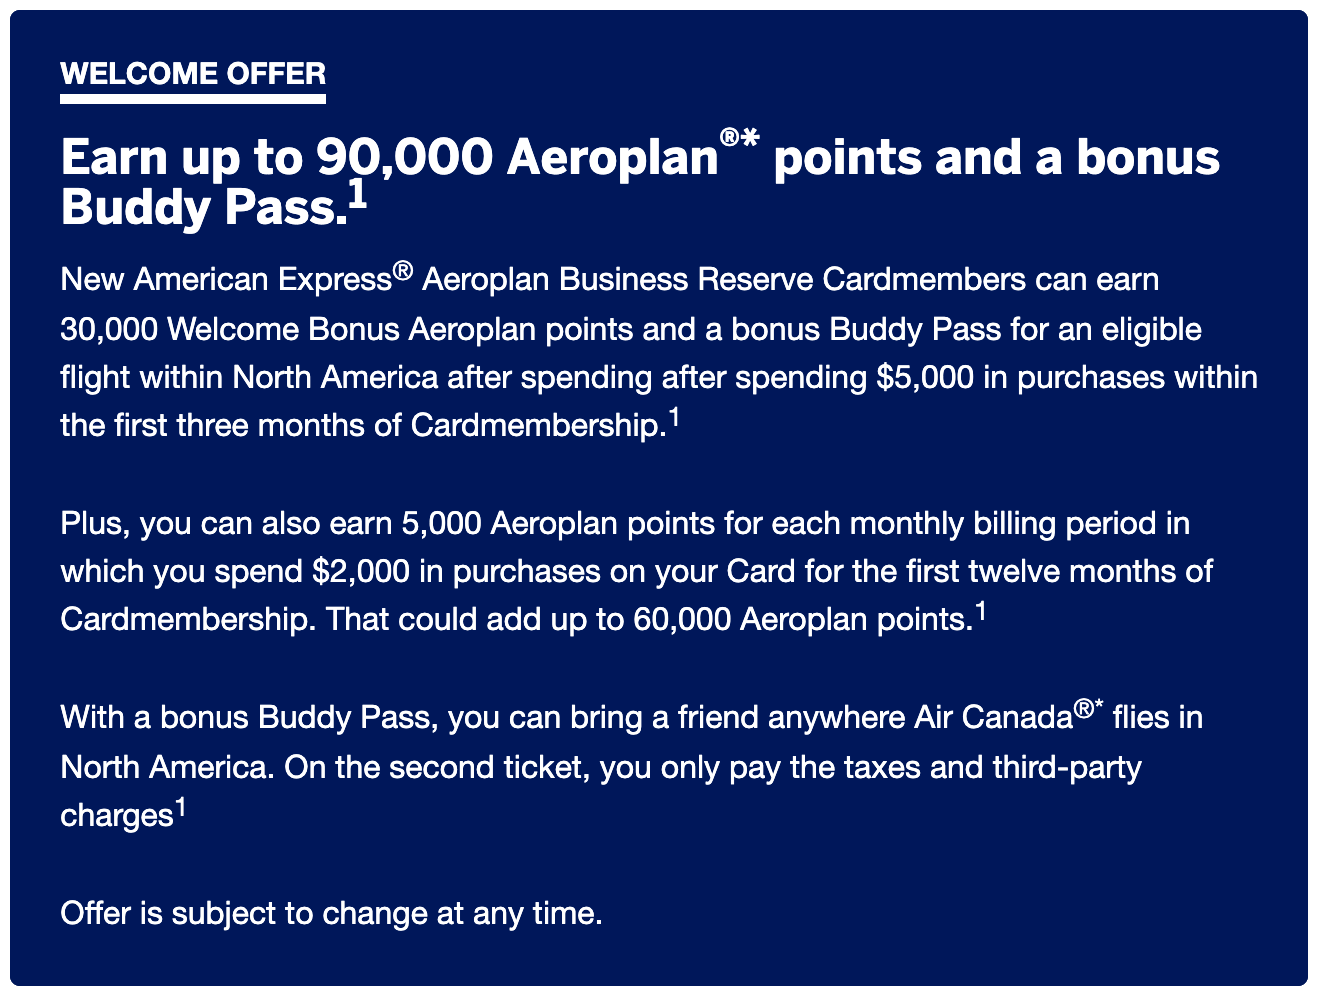This screenshot has height=992, width=1318.
Task: Click the ®* mark after "Air Canada"
Action: (1087, 709)
